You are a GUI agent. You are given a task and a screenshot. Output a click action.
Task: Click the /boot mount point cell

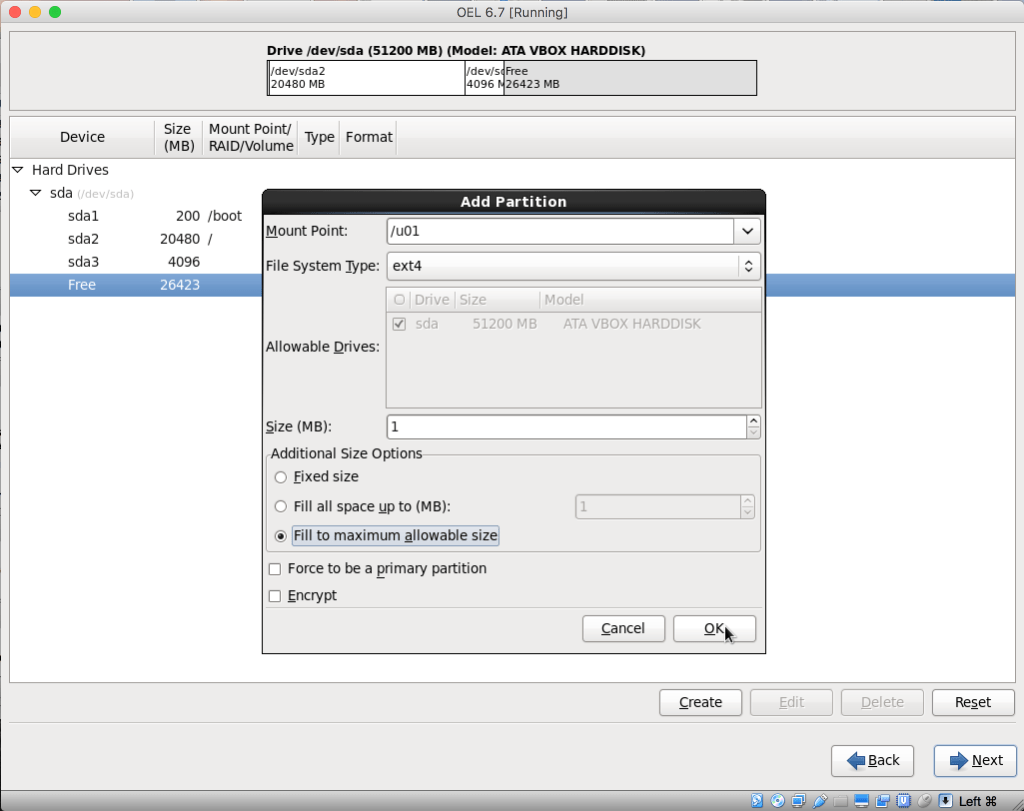tap(225, 216)
